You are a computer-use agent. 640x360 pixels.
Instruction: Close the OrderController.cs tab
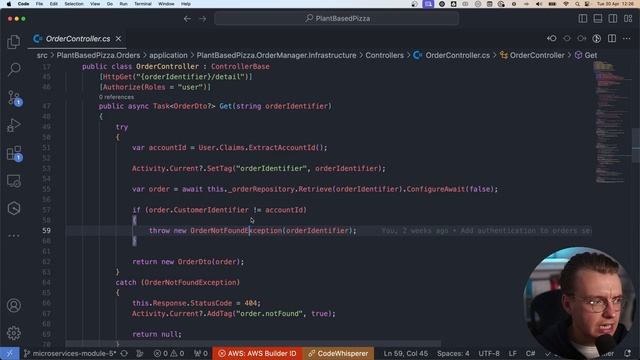coord(118,39)
